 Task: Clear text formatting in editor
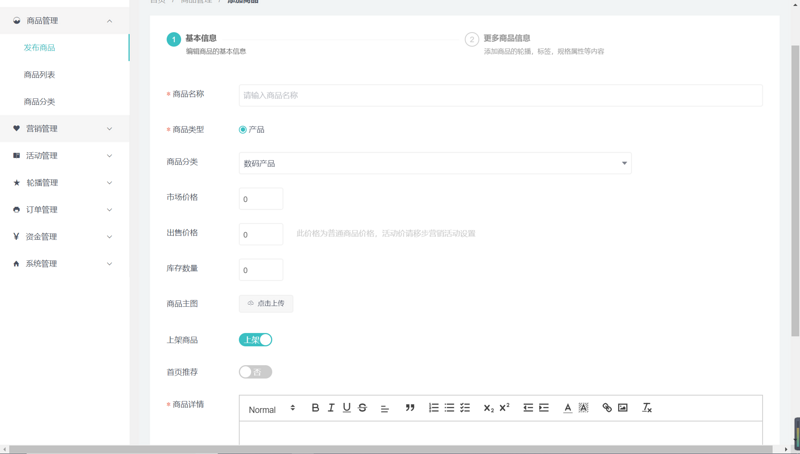point(647,408)
